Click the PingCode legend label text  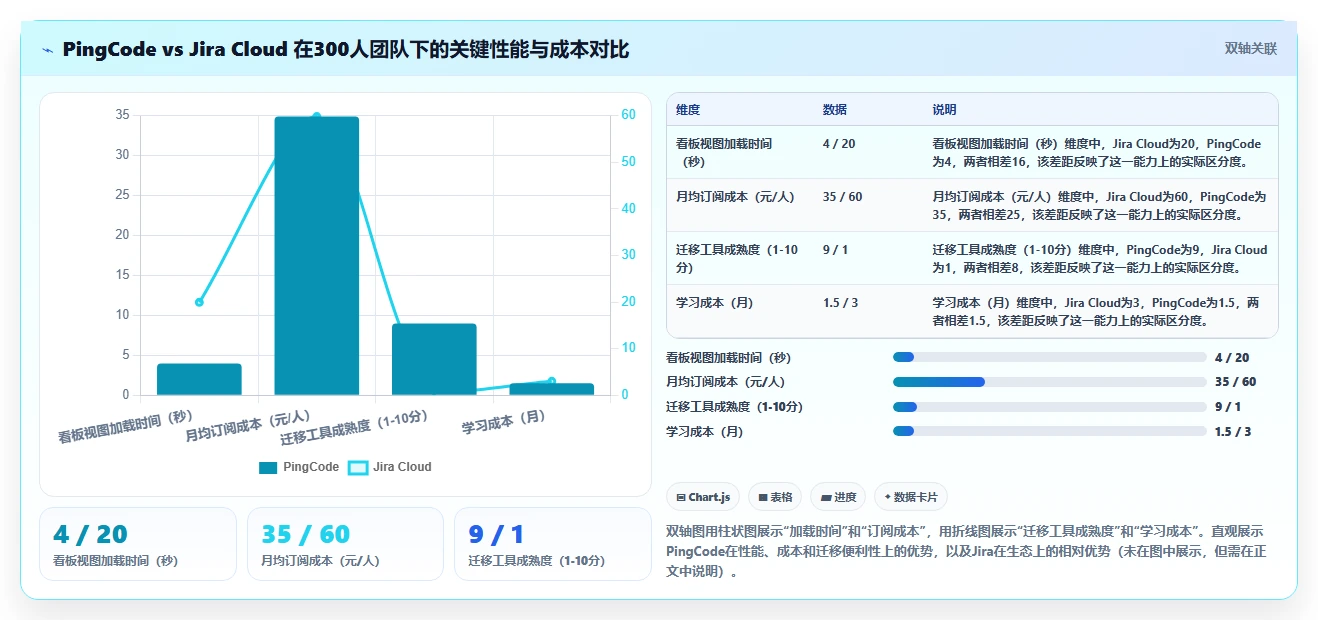pos(311,467)
